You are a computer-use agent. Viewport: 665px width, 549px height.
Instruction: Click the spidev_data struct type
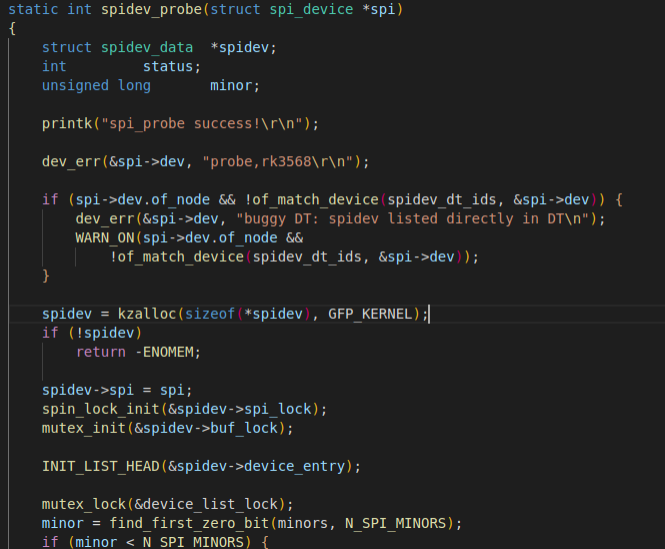click(x=147, y=48)
